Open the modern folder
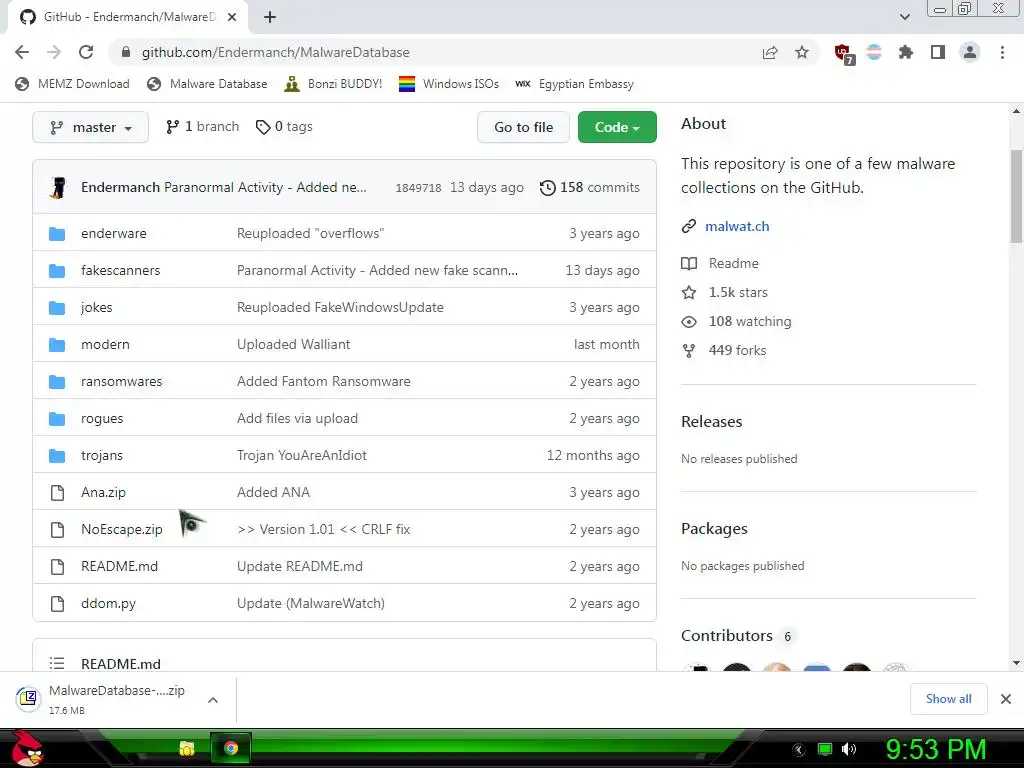The height and width of the screenshot is (768, 1024). pyautogui.click(x=105, y=344)
